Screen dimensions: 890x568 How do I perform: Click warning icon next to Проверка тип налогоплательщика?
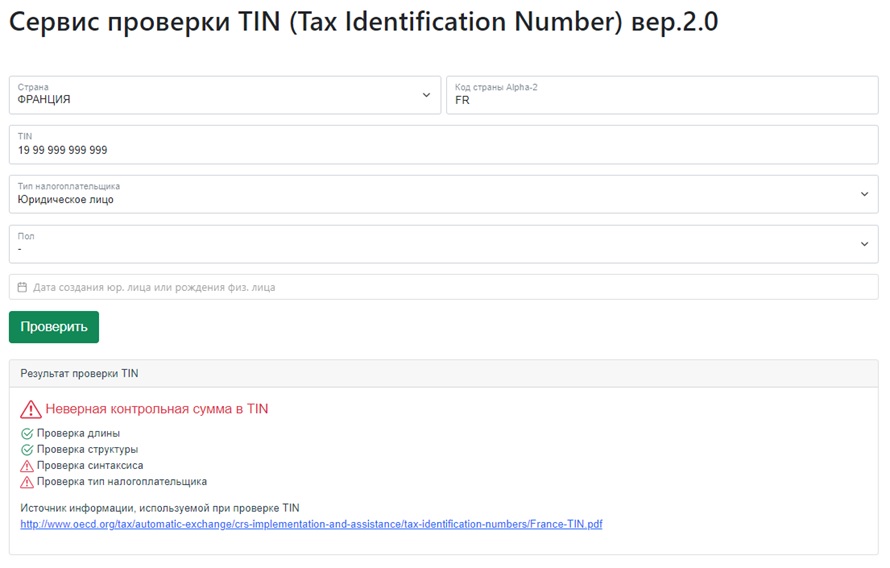click(x=27, y=482)
